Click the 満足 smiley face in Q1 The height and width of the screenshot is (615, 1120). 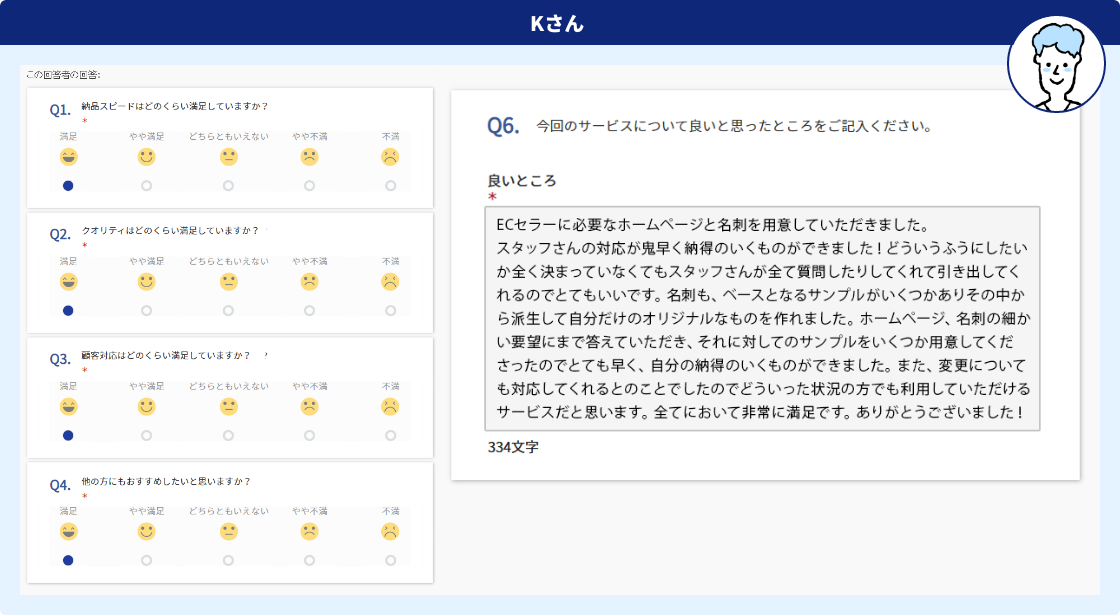pos(68,157)
